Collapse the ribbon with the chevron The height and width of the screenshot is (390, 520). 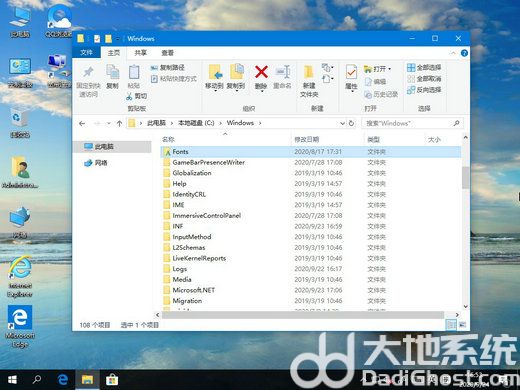click(453, 53)
